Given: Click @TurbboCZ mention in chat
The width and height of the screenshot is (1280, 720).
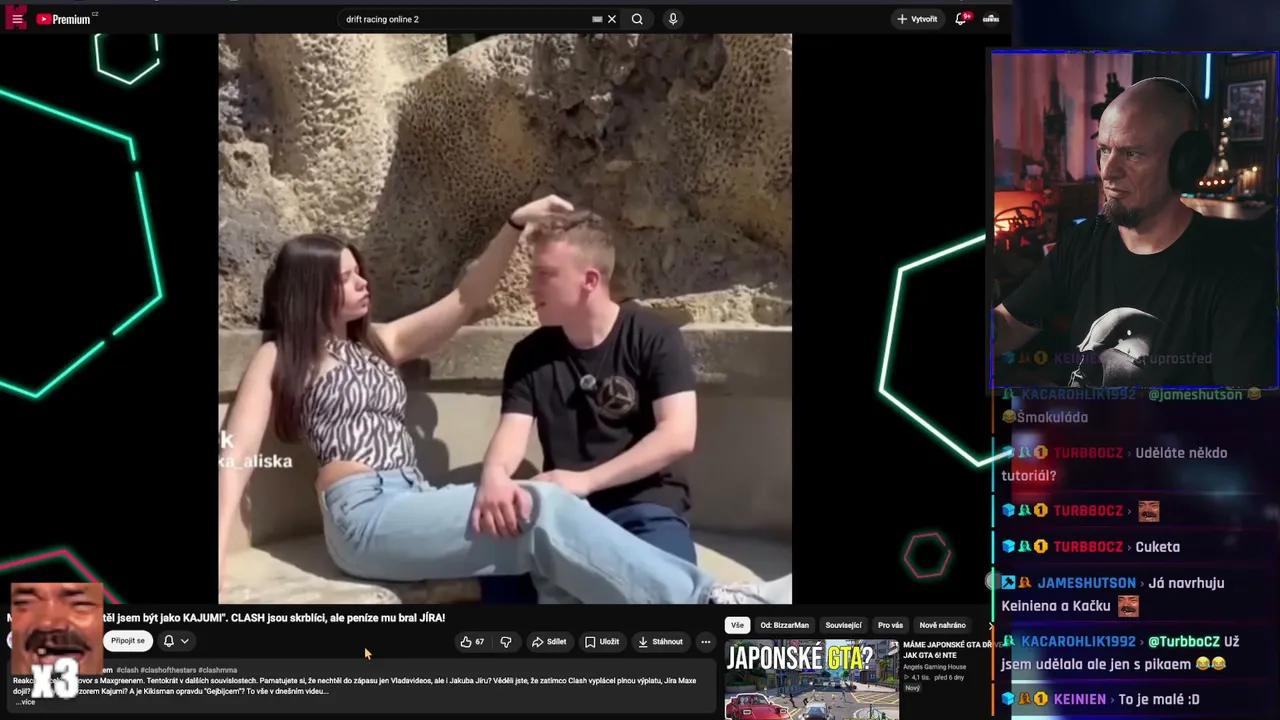Looking at the screenshot, I should [1182, 642].
